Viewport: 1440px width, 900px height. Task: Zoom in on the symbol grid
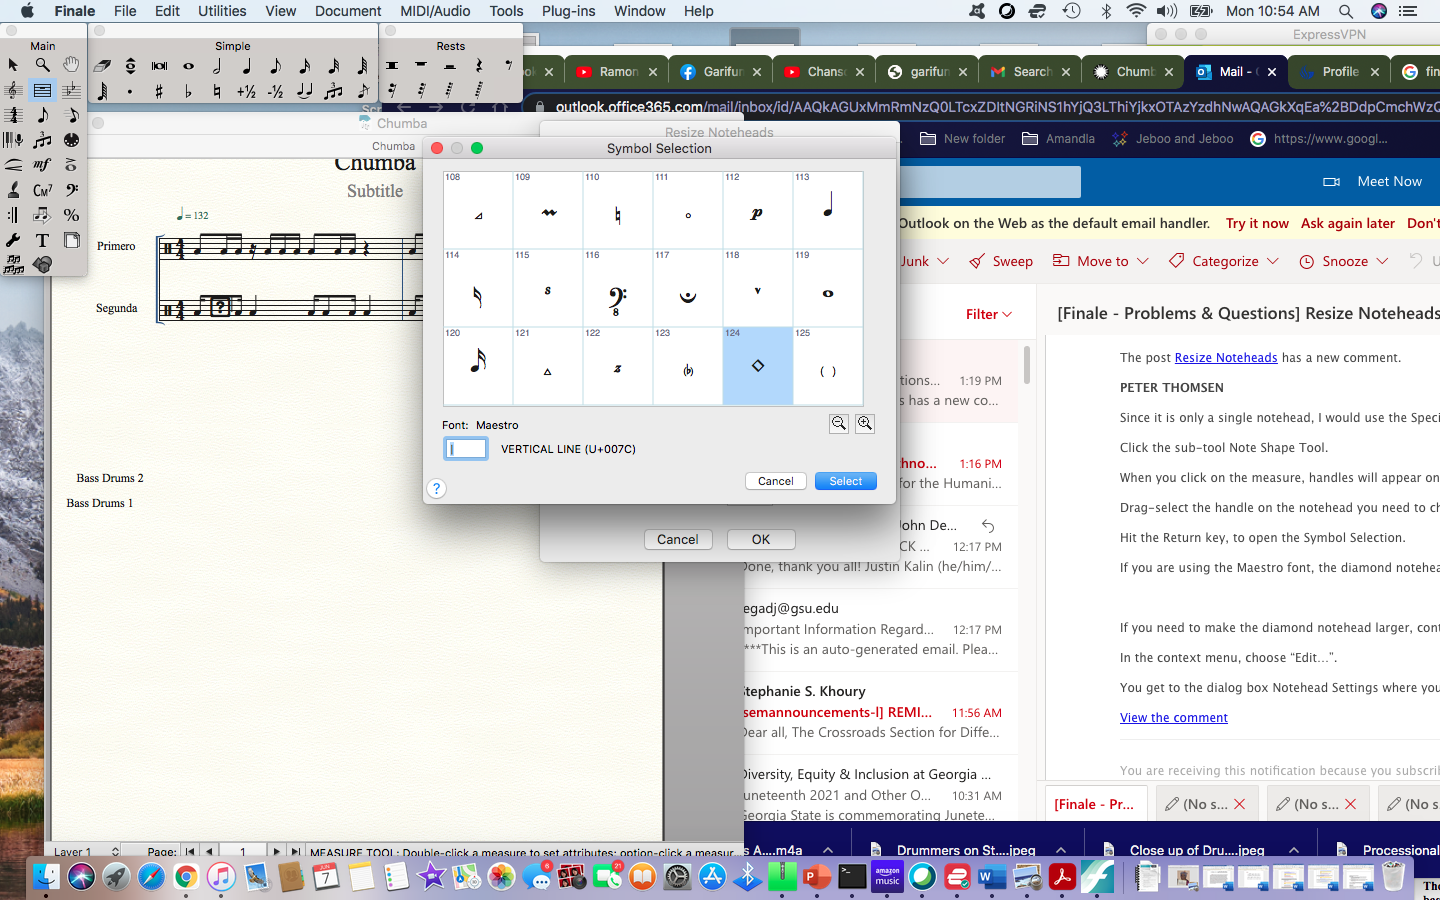[865, 424]
